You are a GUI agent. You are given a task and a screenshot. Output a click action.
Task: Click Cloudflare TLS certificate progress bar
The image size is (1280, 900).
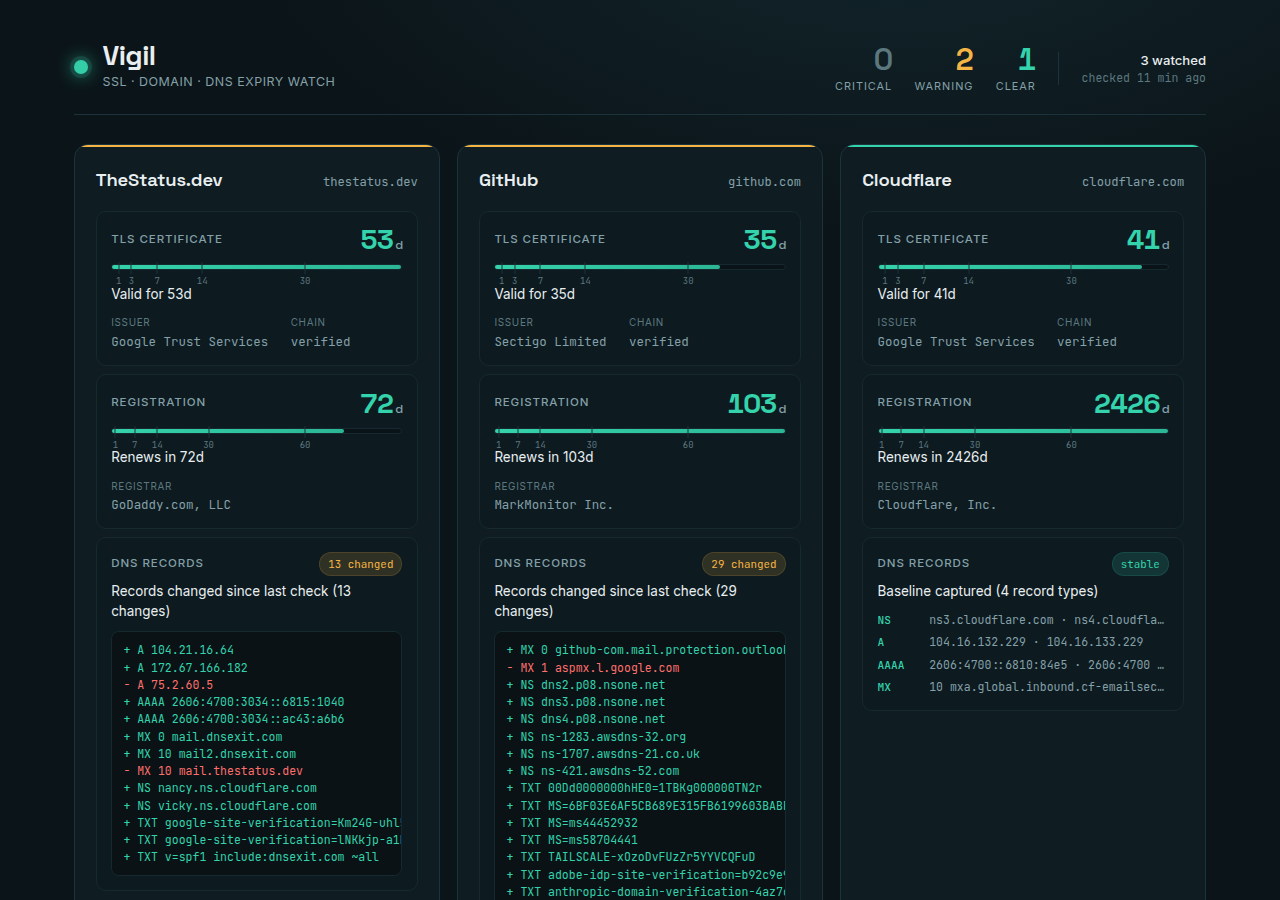click(x=1023, y=267)
